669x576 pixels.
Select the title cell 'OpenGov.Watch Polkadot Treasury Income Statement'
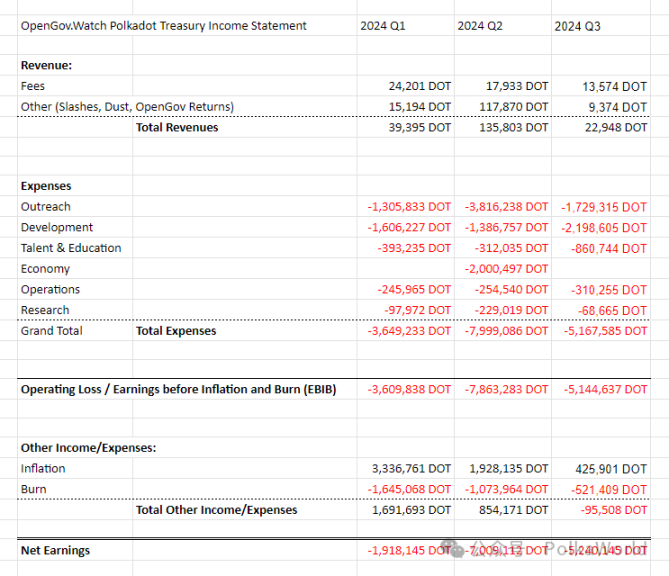point(164,25)
